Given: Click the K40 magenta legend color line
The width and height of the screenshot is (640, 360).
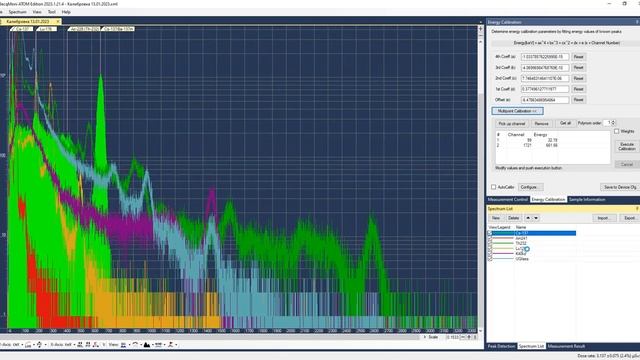Looking at the screenshot, I should tap(503, 253).
